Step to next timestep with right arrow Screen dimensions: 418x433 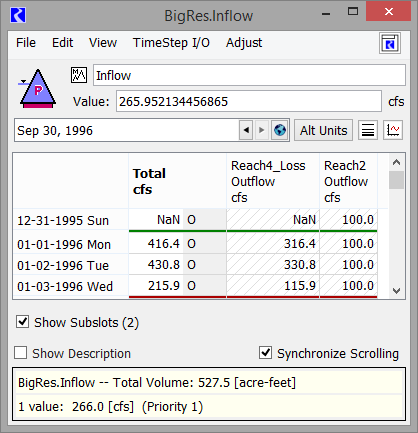point(261,130)
